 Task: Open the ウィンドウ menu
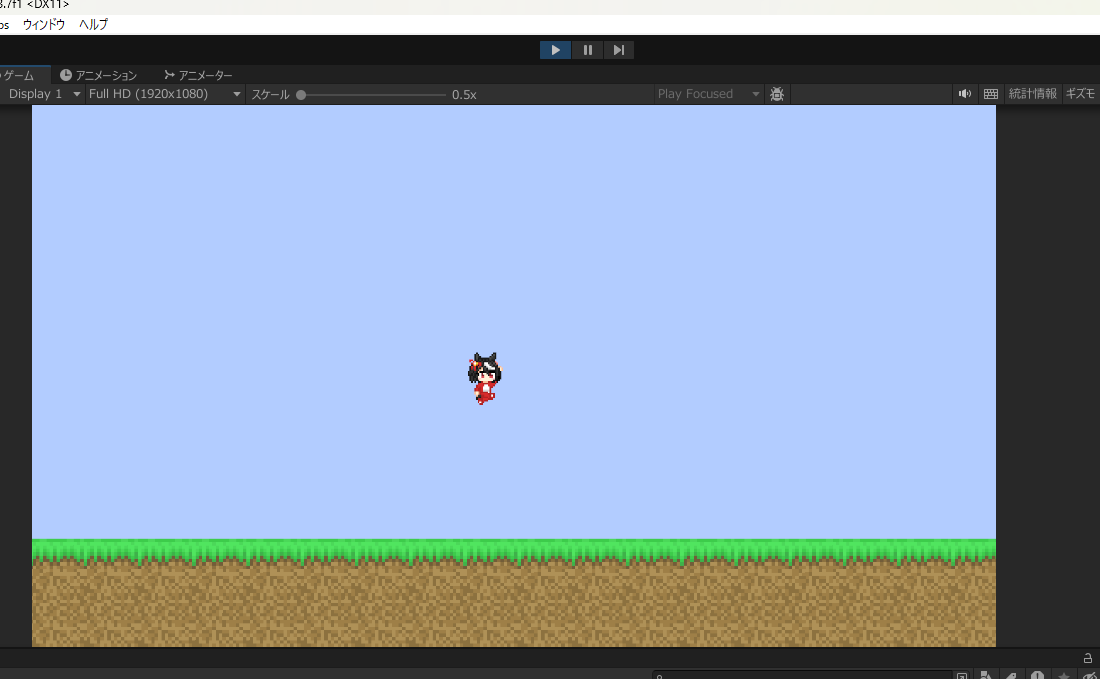(x=43, y=25)
